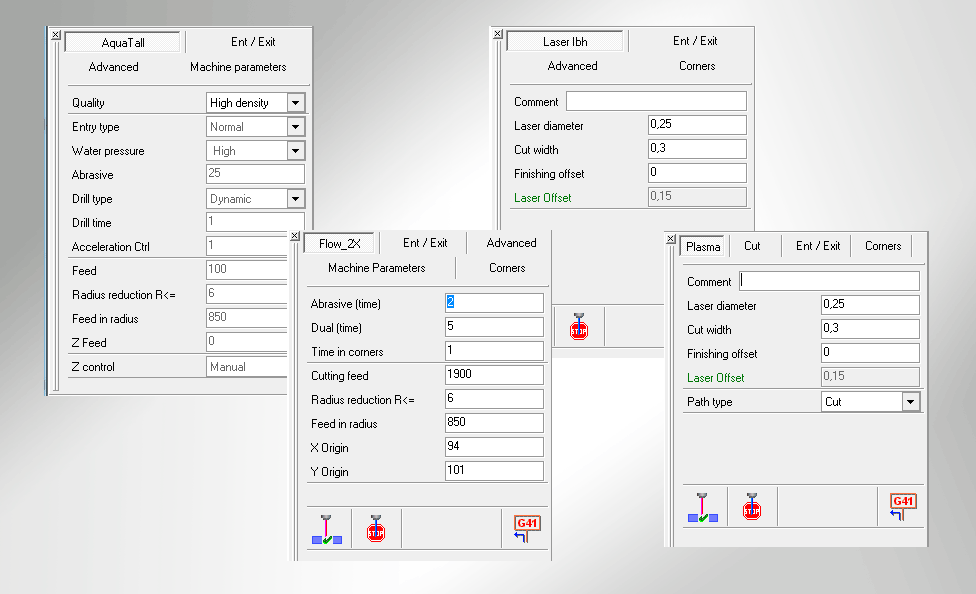Open Machine Parameters tab in Flow_2X panel

tap(377, 268)
